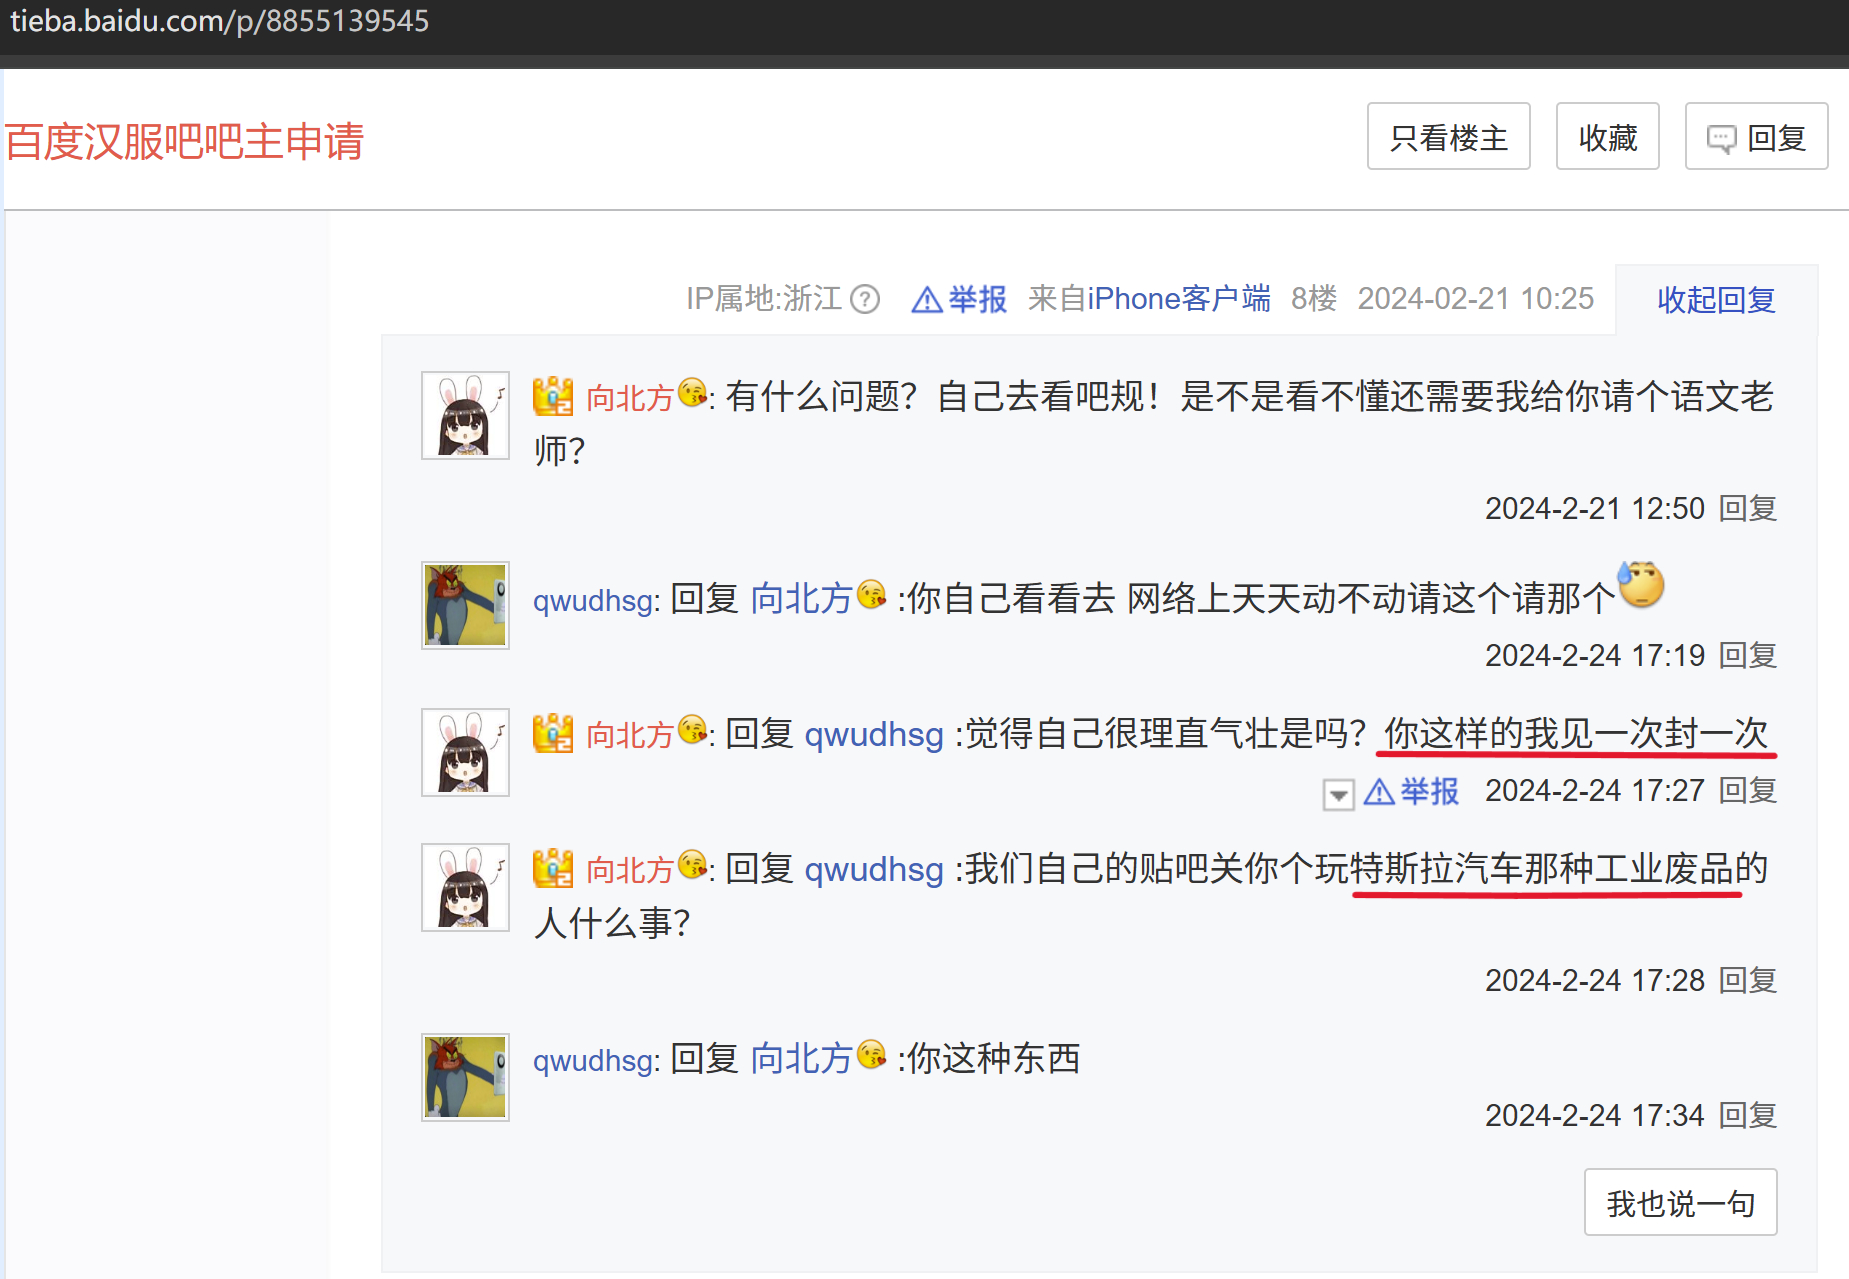1849x1279 pixels.
Task: Open qwudhsg's cartoon avatar at 17:19 reply
Action: [465, 605]
